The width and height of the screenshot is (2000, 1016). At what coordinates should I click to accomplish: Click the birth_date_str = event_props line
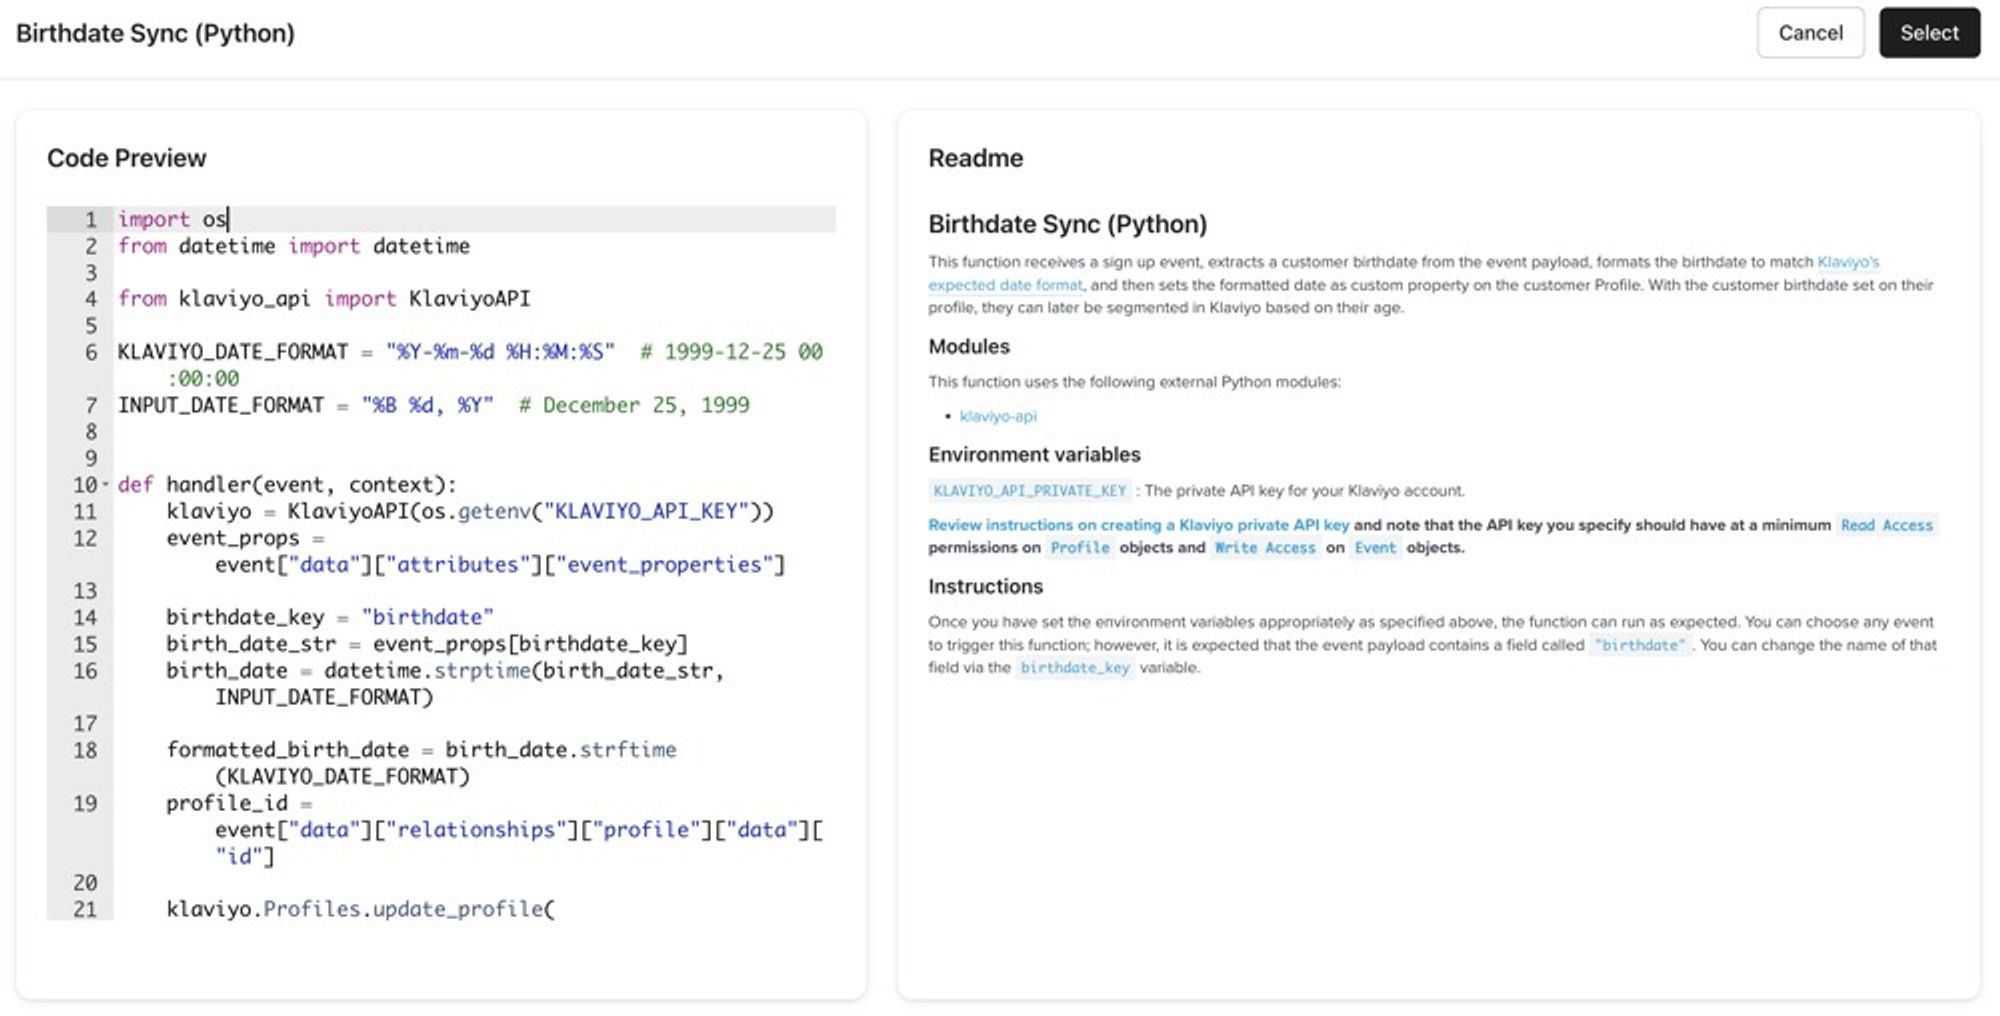pos(427,644)
